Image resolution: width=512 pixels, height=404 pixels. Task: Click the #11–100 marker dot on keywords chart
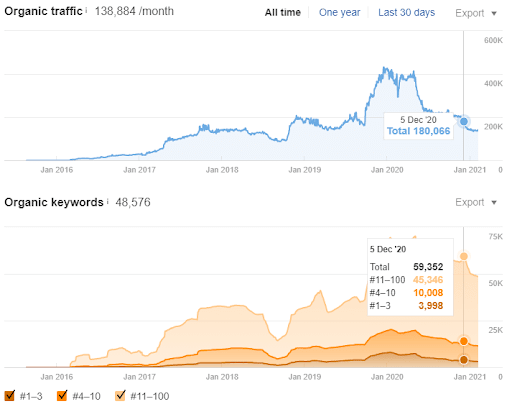point(464,256)
